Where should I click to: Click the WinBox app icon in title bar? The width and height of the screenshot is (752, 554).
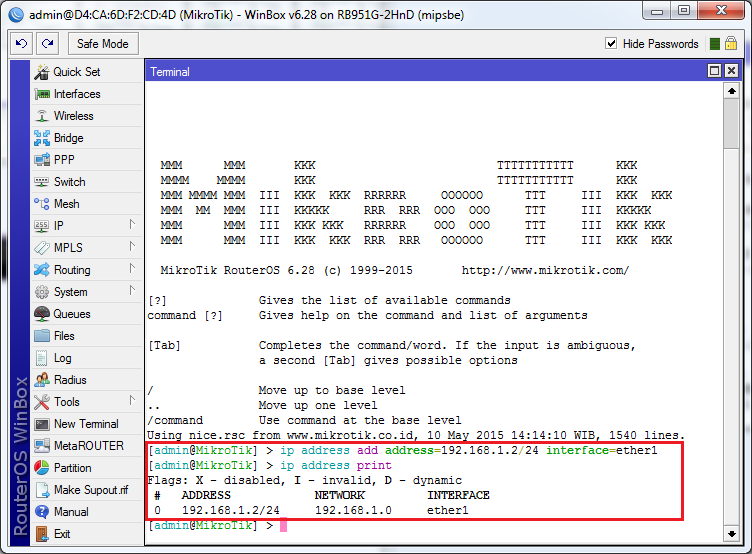pos(16,14)
